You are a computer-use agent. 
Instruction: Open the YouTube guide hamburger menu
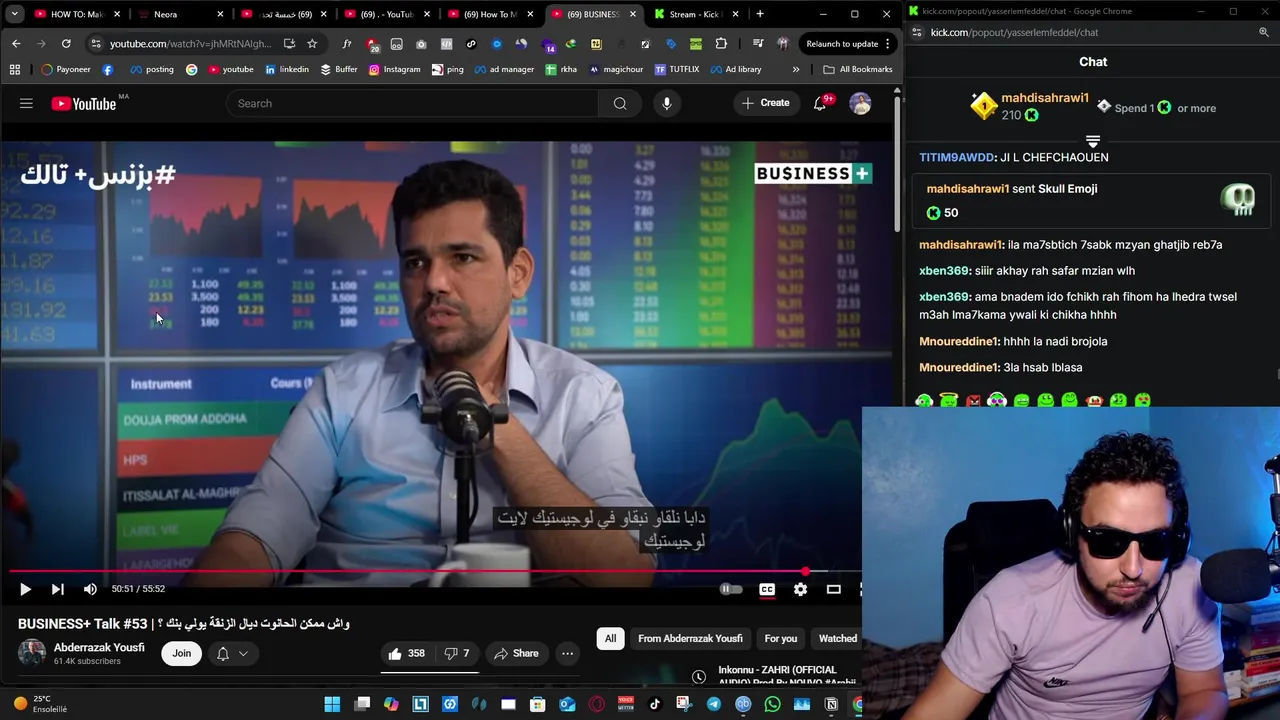26,103
